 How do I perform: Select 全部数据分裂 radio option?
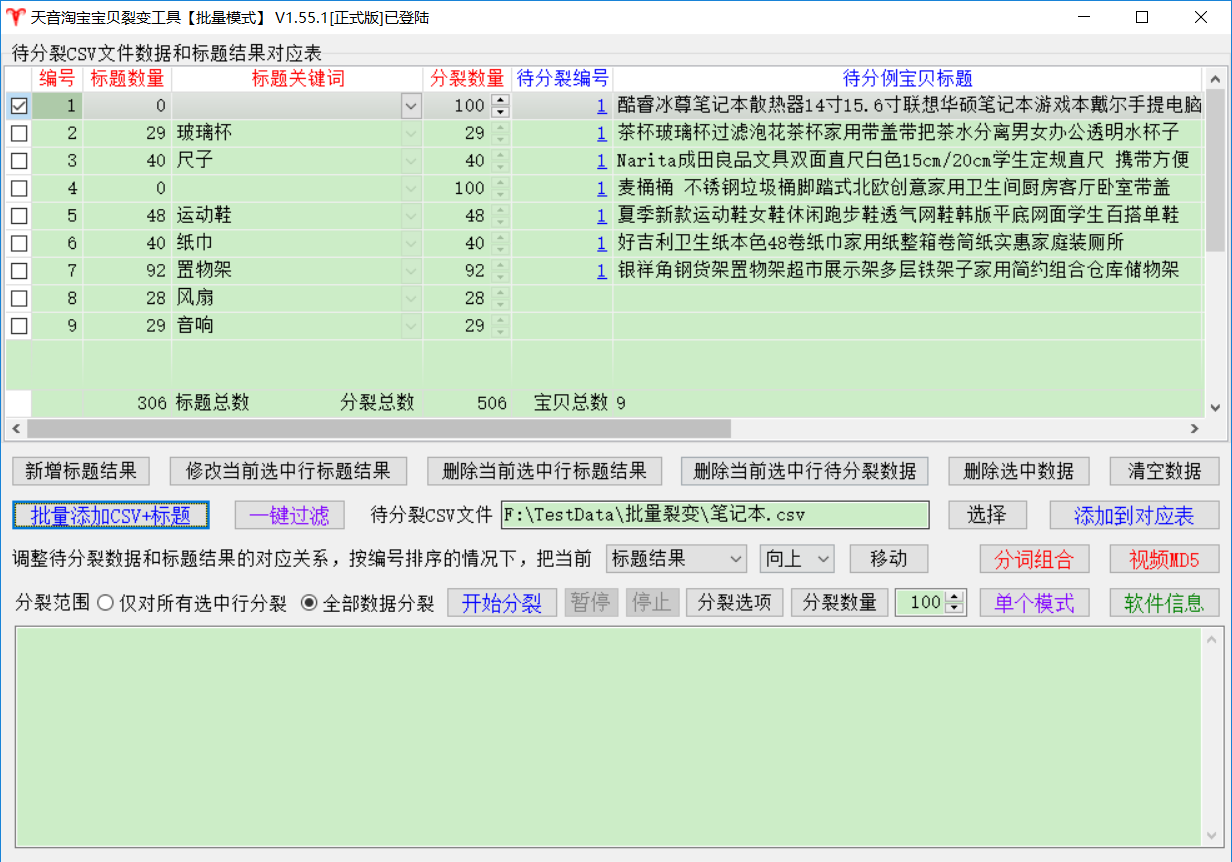(309, 603)
